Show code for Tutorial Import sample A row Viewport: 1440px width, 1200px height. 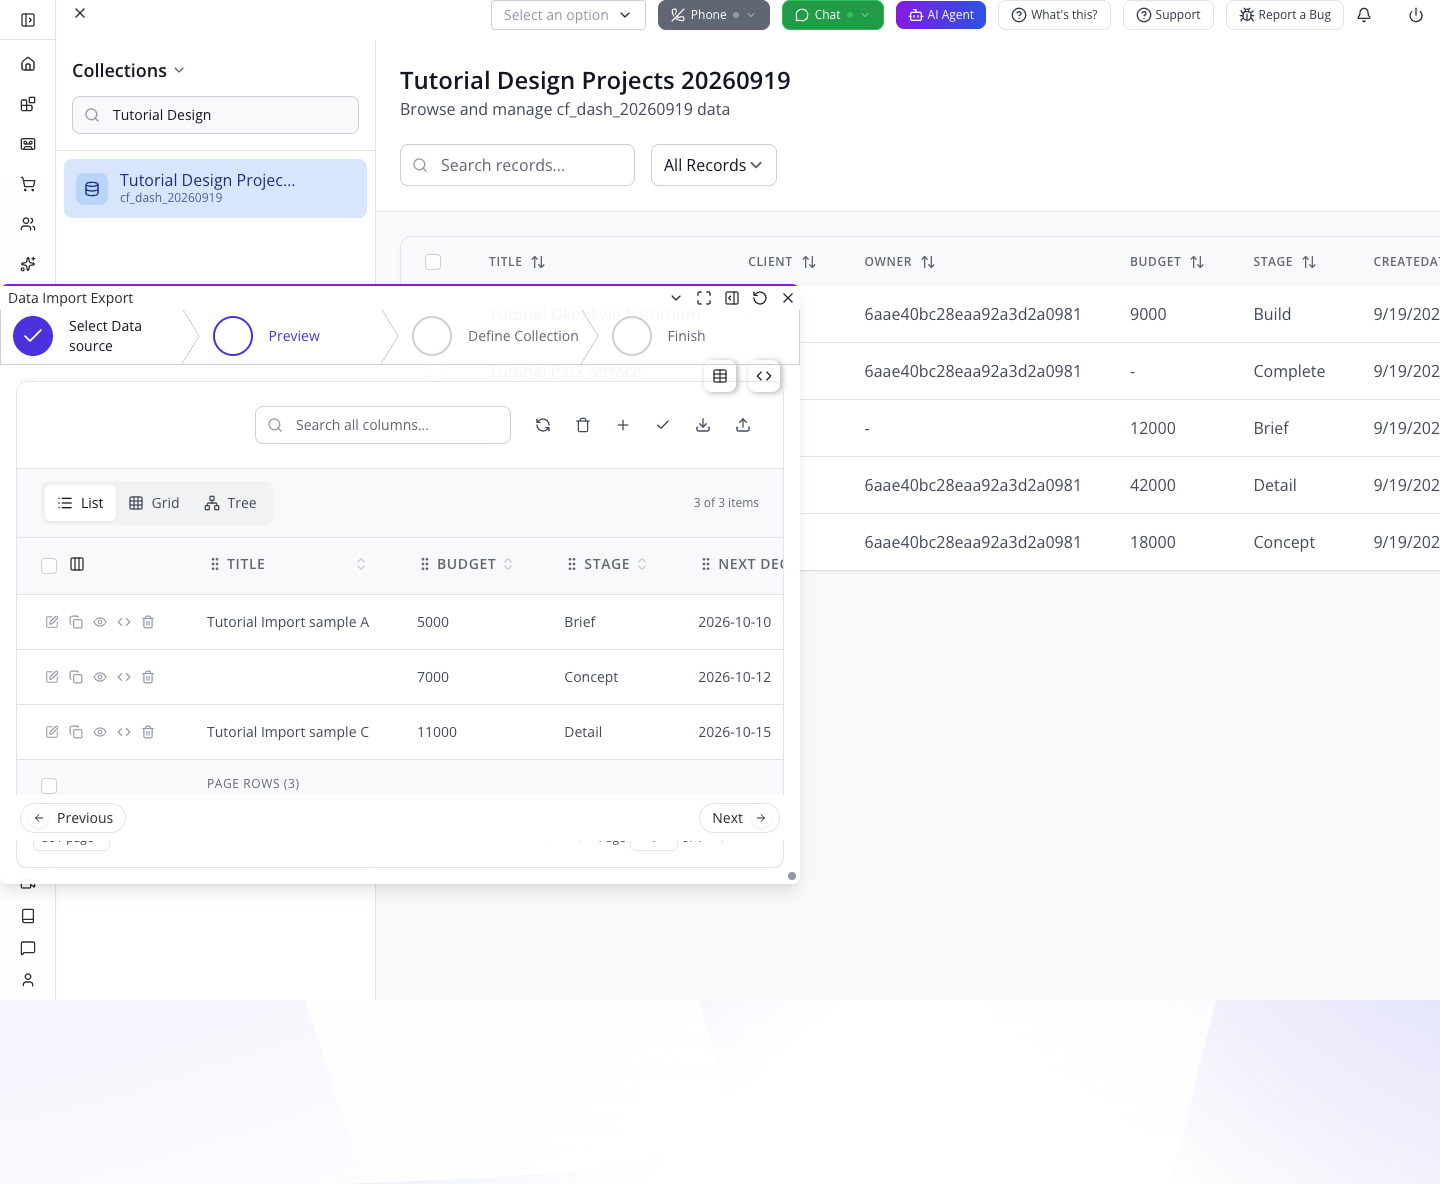click(x=124, y=622)
